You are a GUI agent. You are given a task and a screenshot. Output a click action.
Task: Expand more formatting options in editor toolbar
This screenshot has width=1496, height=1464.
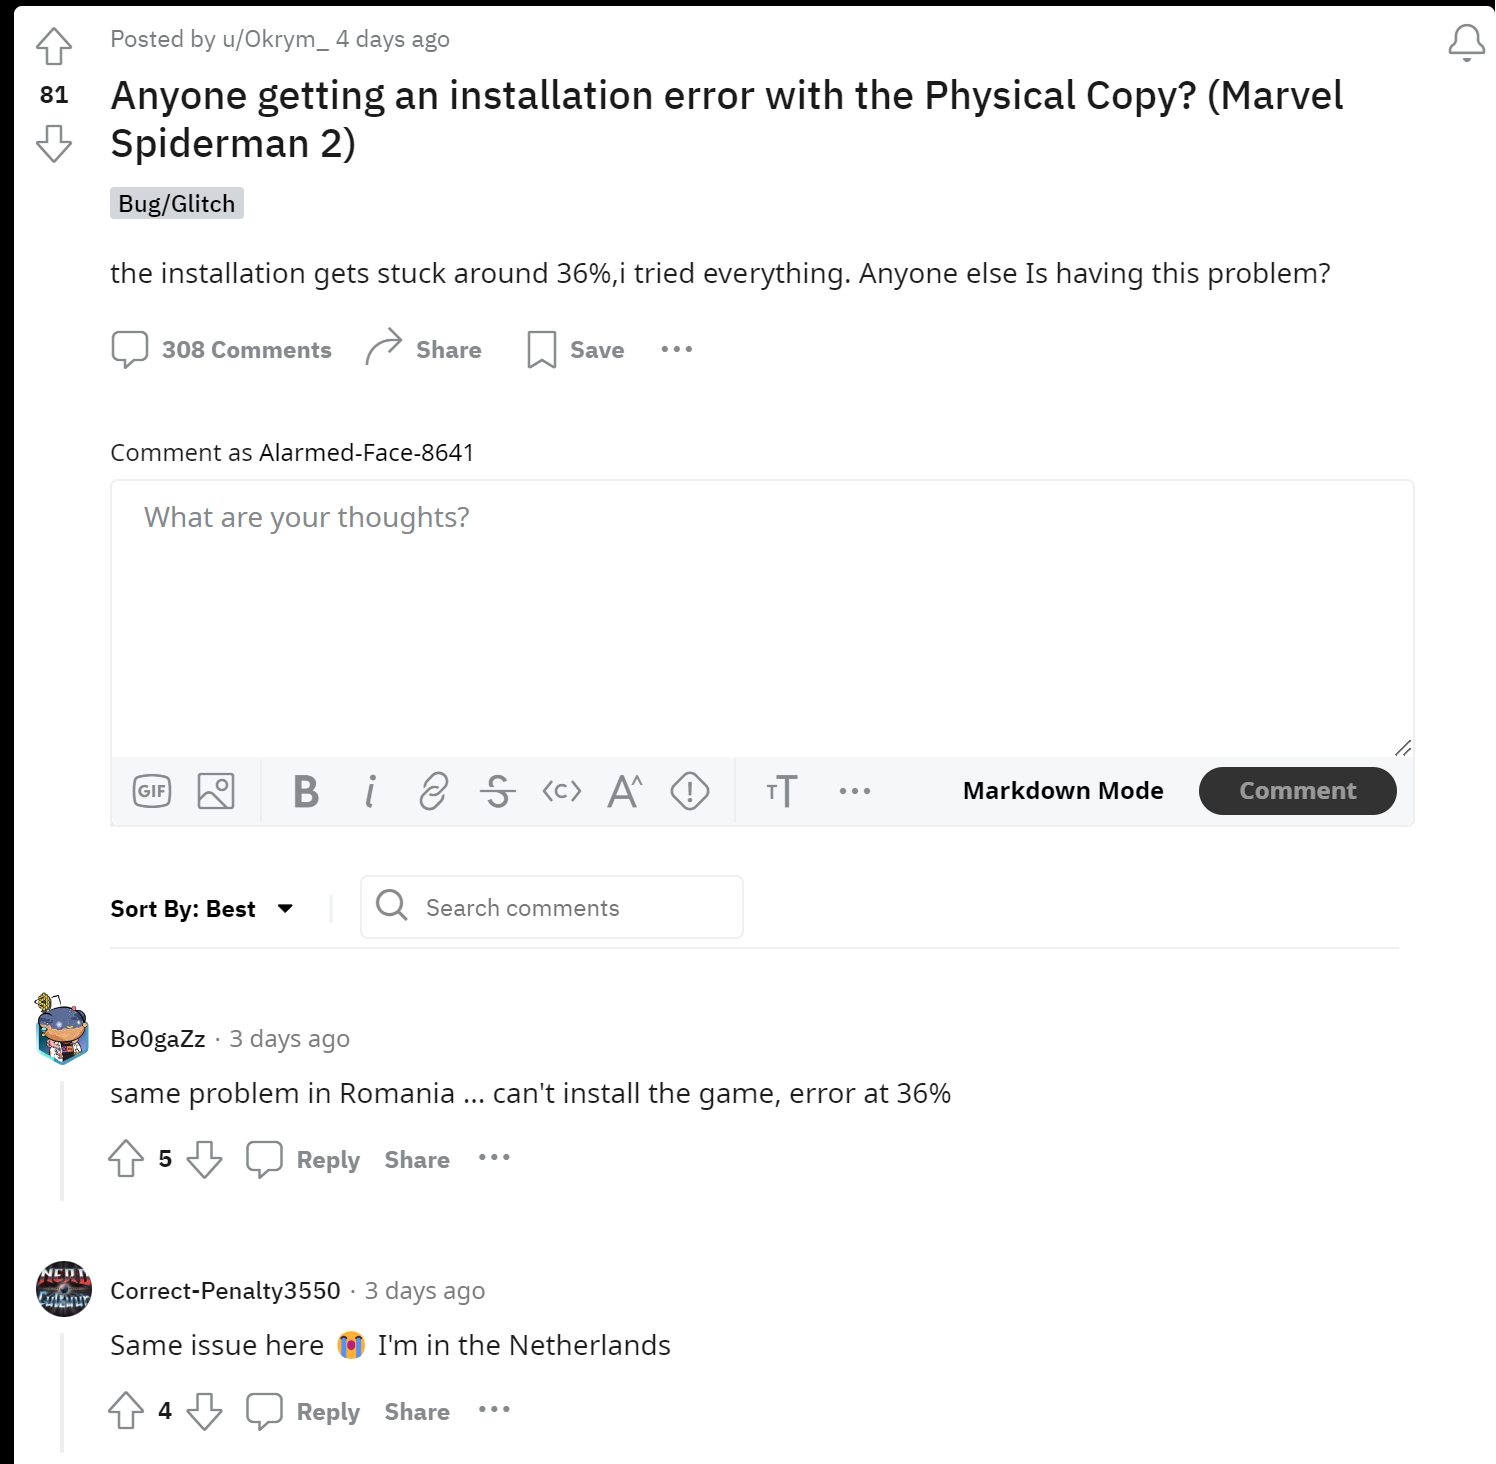pos(854,791)
